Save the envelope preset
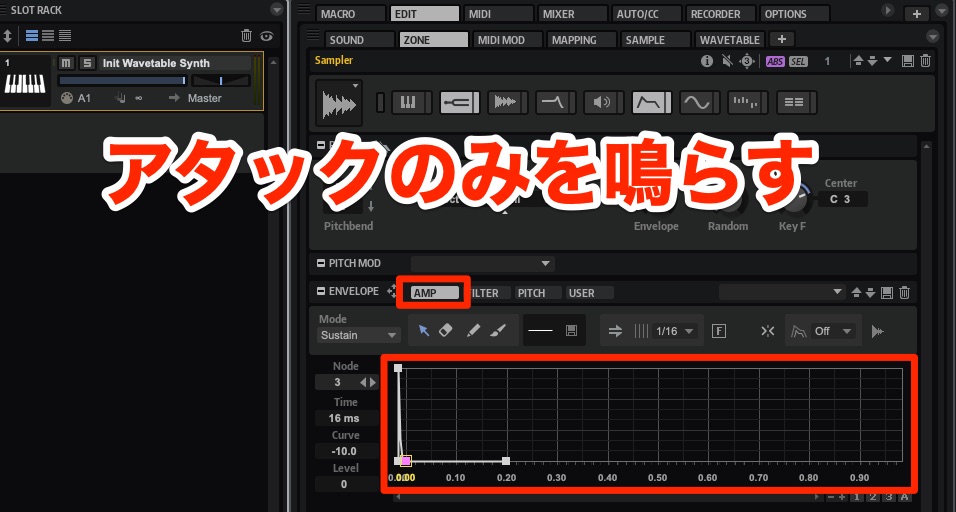 pos(887,293)
